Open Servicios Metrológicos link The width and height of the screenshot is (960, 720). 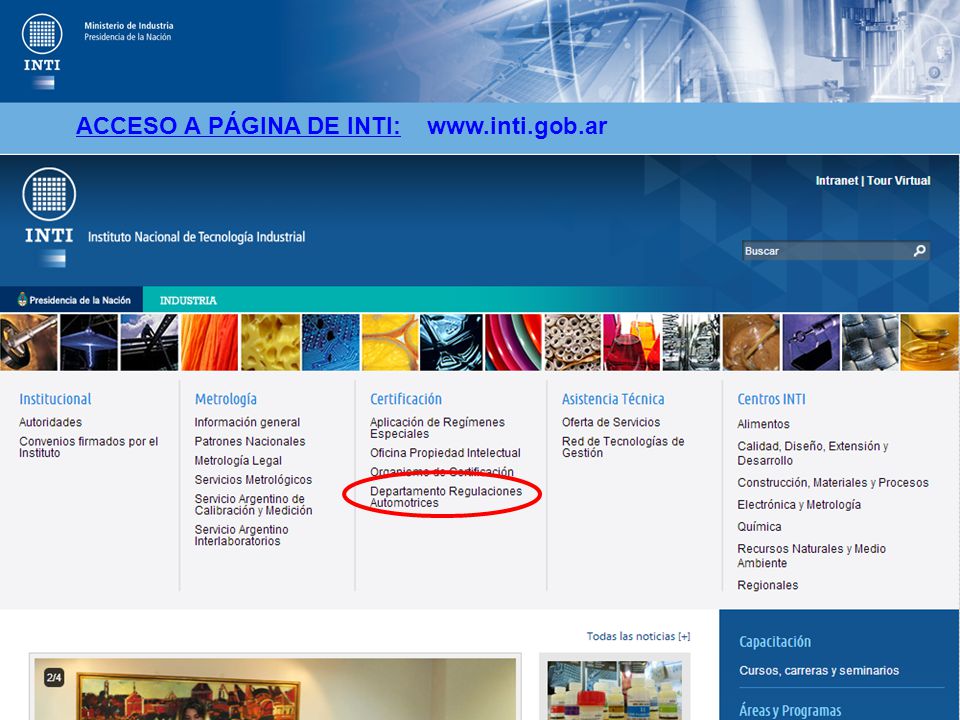point(253,479)
